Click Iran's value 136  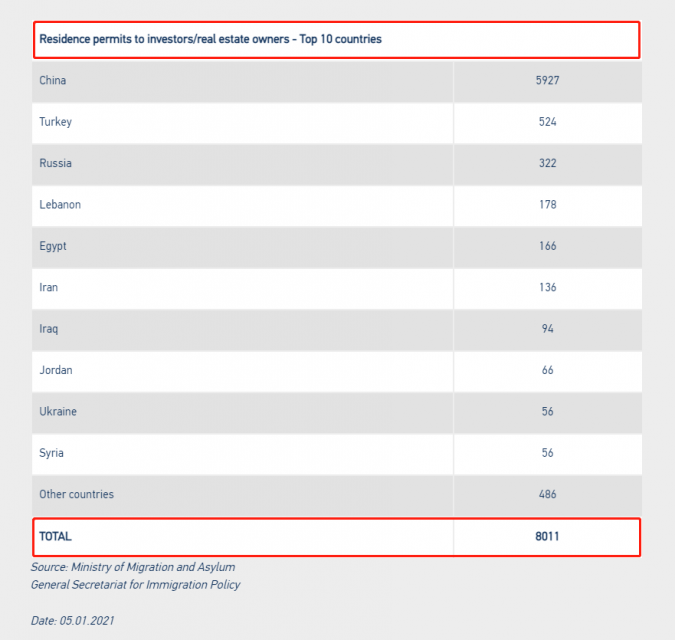tap(547, 288)
